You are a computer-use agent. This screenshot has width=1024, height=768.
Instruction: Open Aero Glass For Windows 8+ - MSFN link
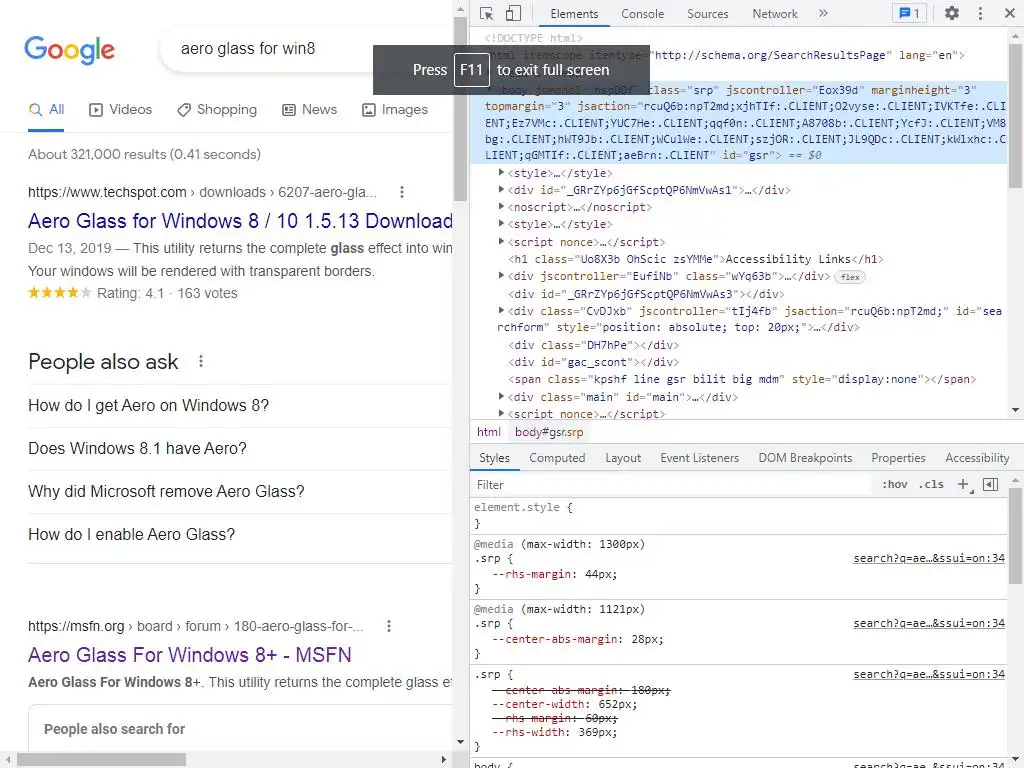coord(189,654)
